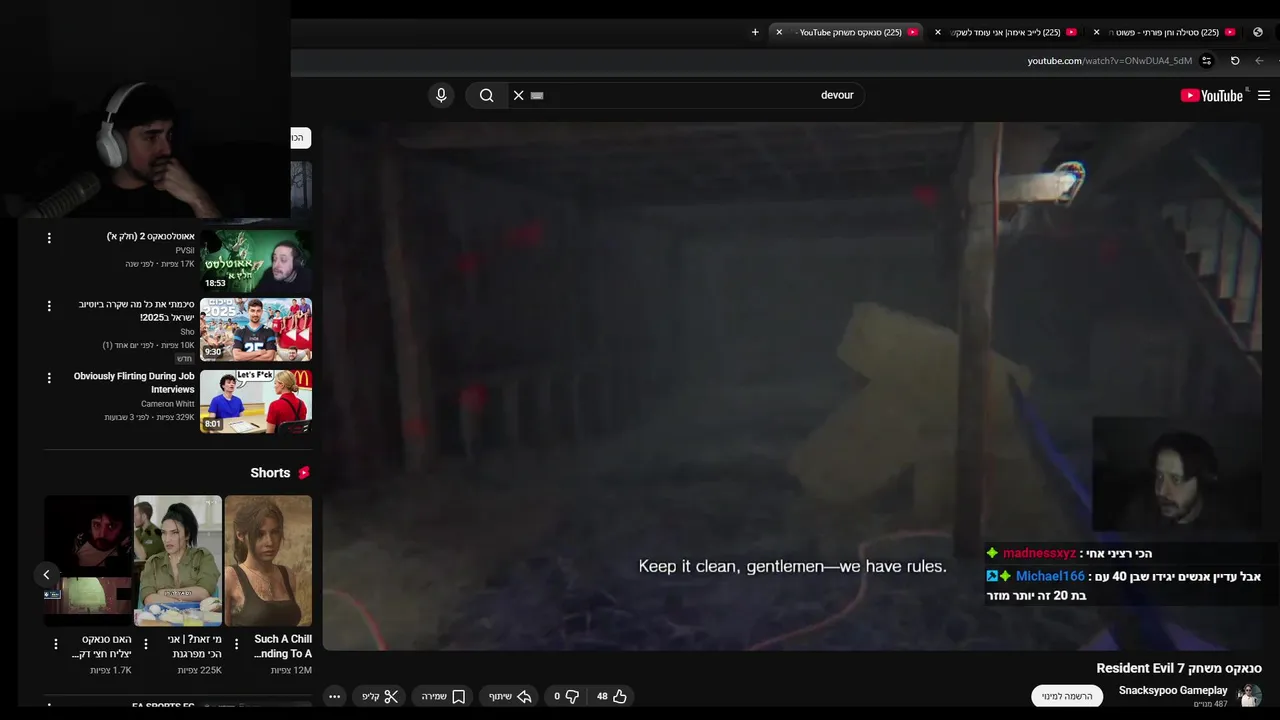Click the globe icon in browser tab strip
Viewport: 1280px width, 720px height.
coord(1258,32)
